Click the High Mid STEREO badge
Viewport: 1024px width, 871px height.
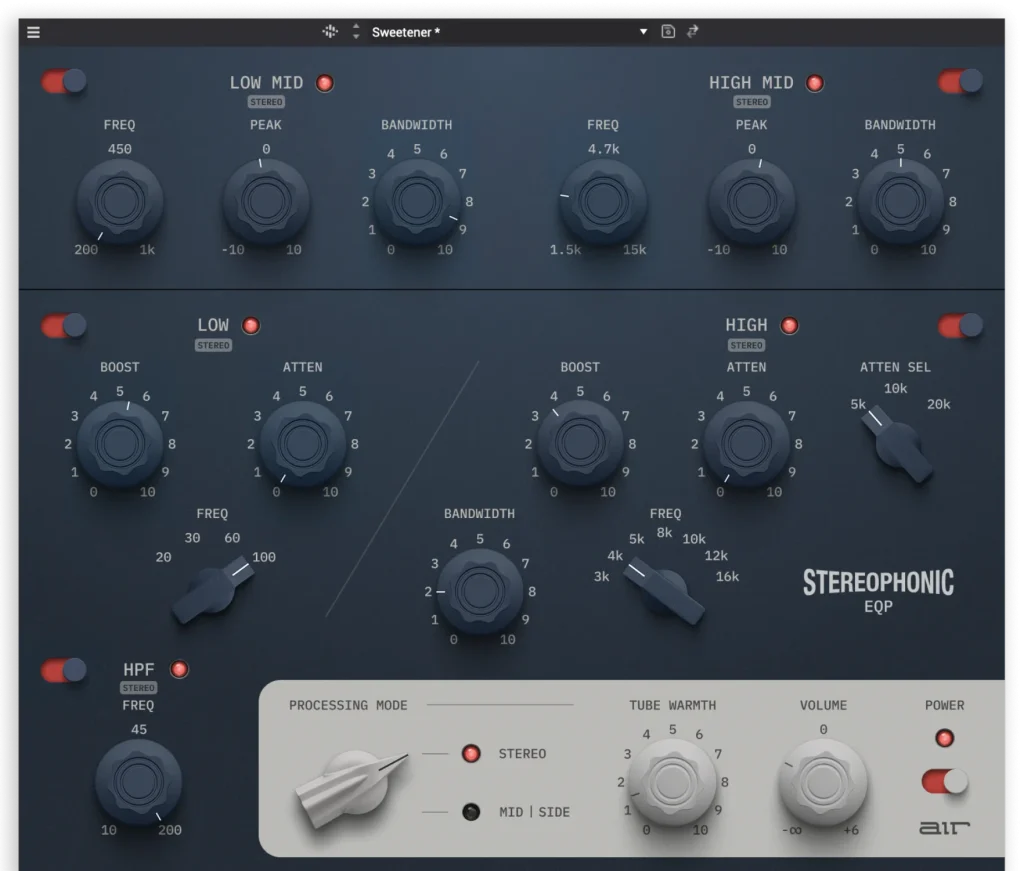click(752, 102)
